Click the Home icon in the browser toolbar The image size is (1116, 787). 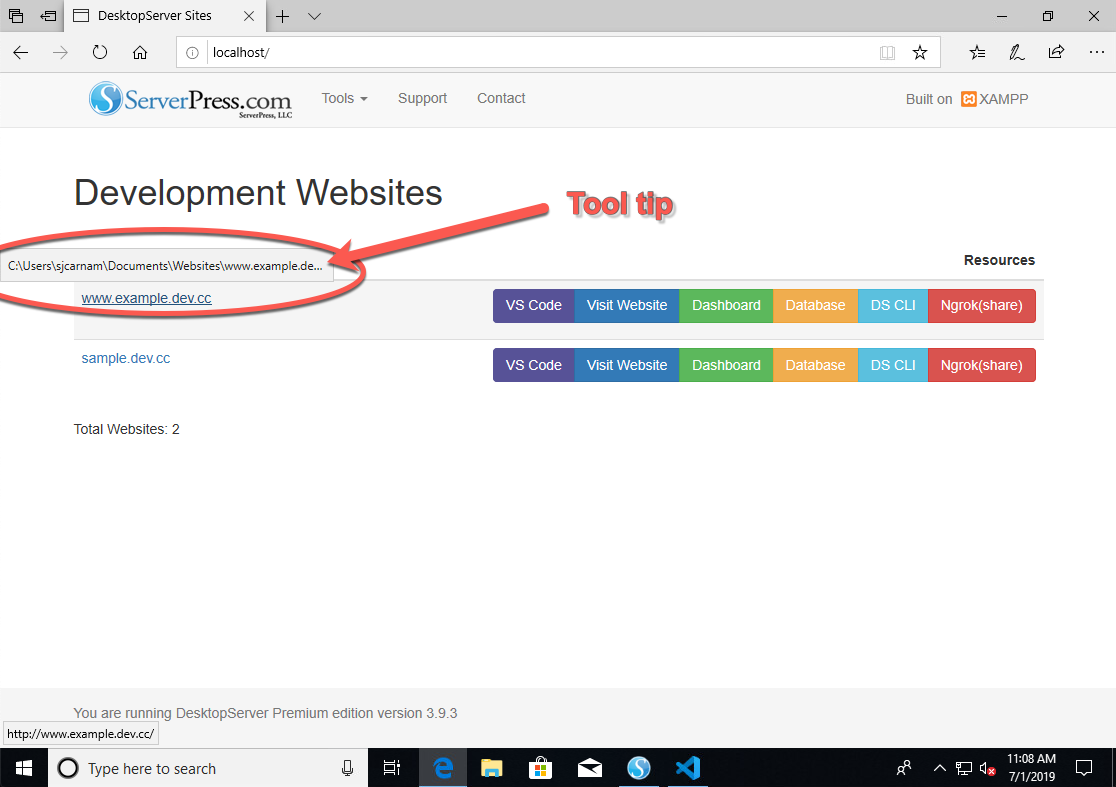[x=140, y=52]
